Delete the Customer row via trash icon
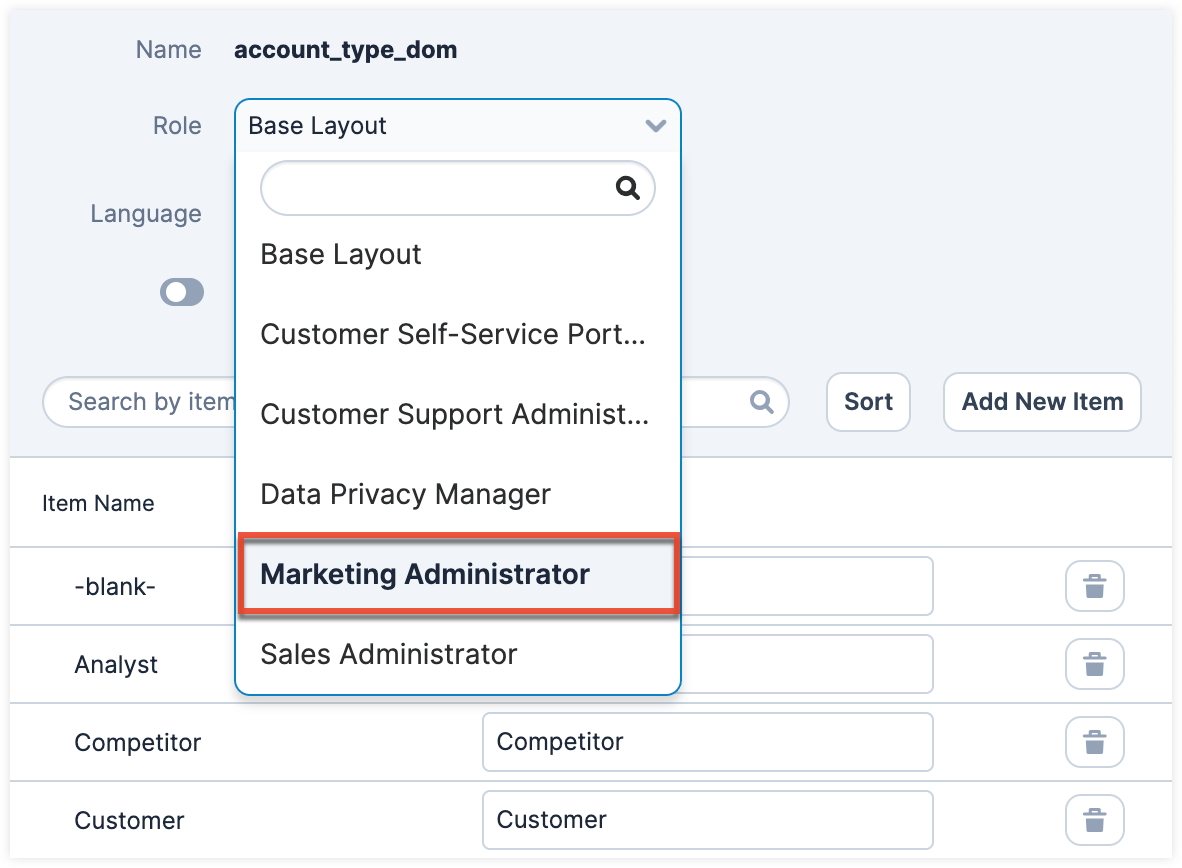 1095,820
